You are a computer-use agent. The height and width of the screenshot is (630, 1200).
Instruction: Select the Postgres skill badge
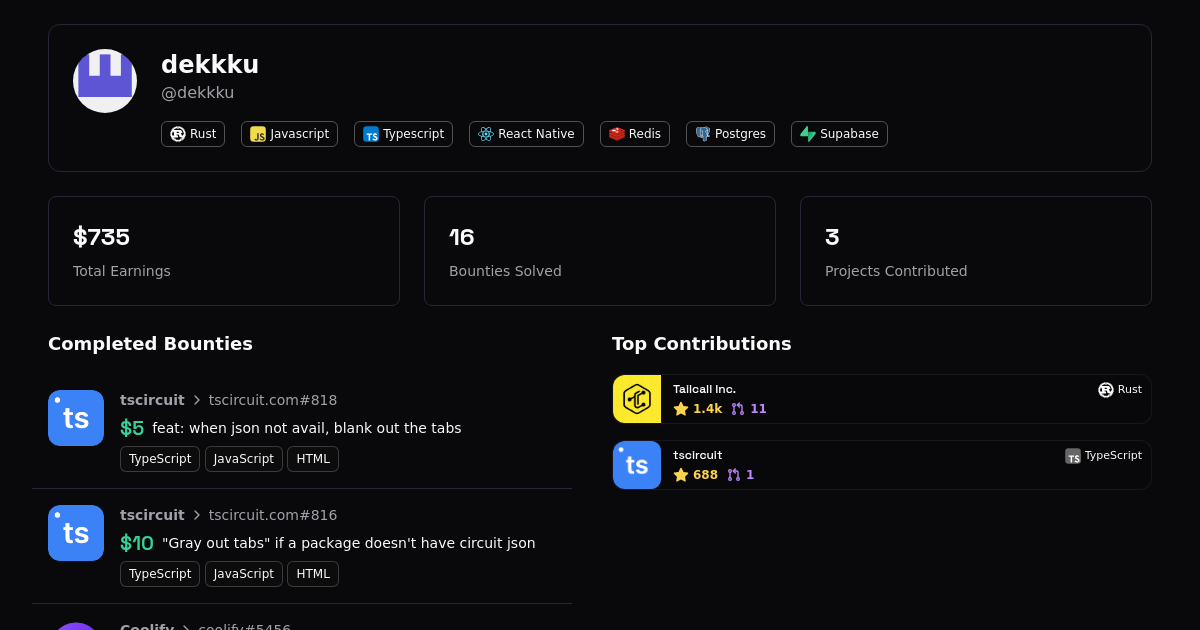click(730, 134)
